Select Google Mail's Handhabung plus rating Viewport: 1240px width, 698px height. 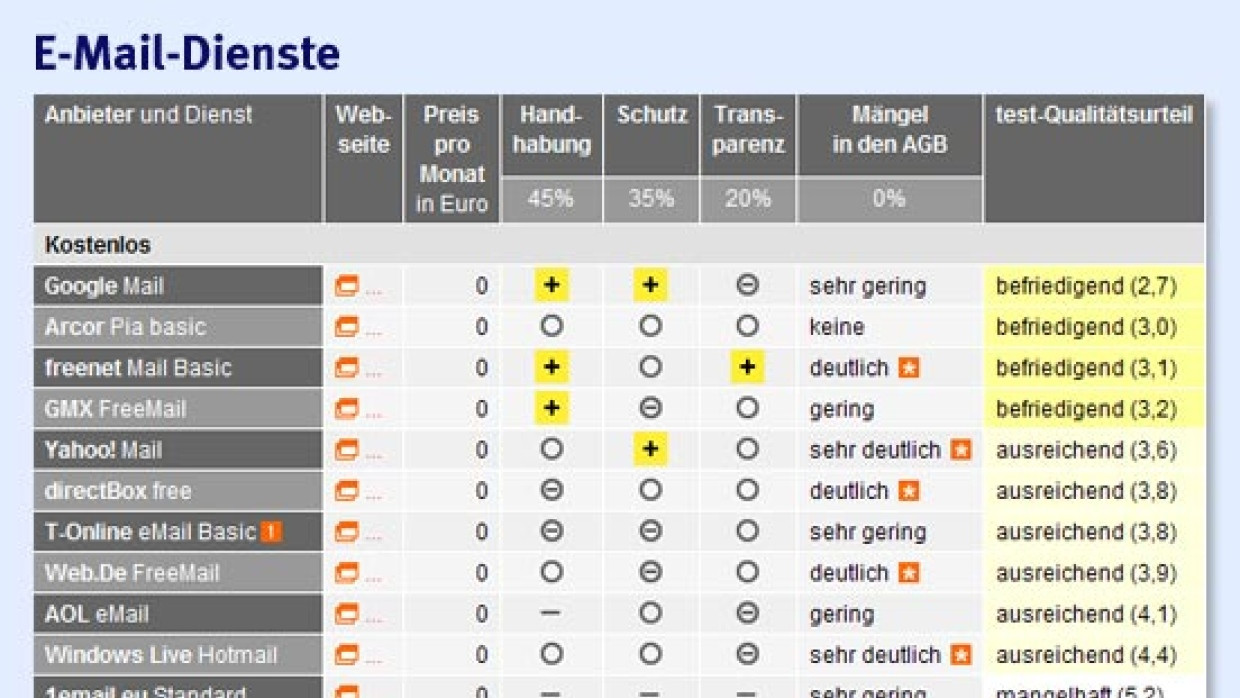(551, 286)
